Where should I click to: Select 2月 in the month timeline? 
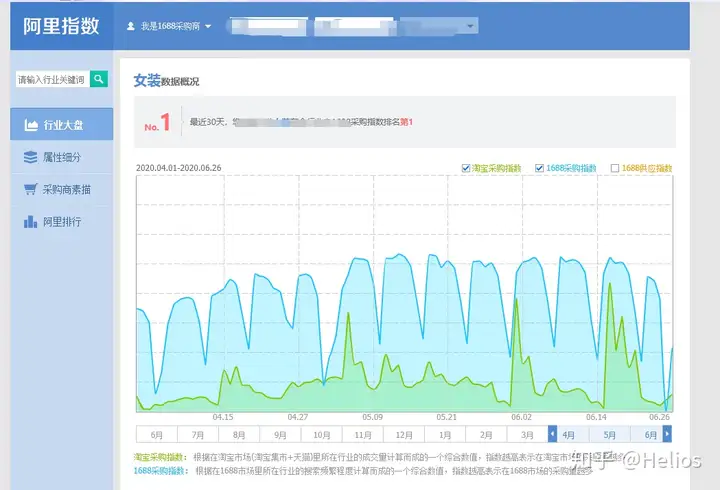tap(486, 435)
